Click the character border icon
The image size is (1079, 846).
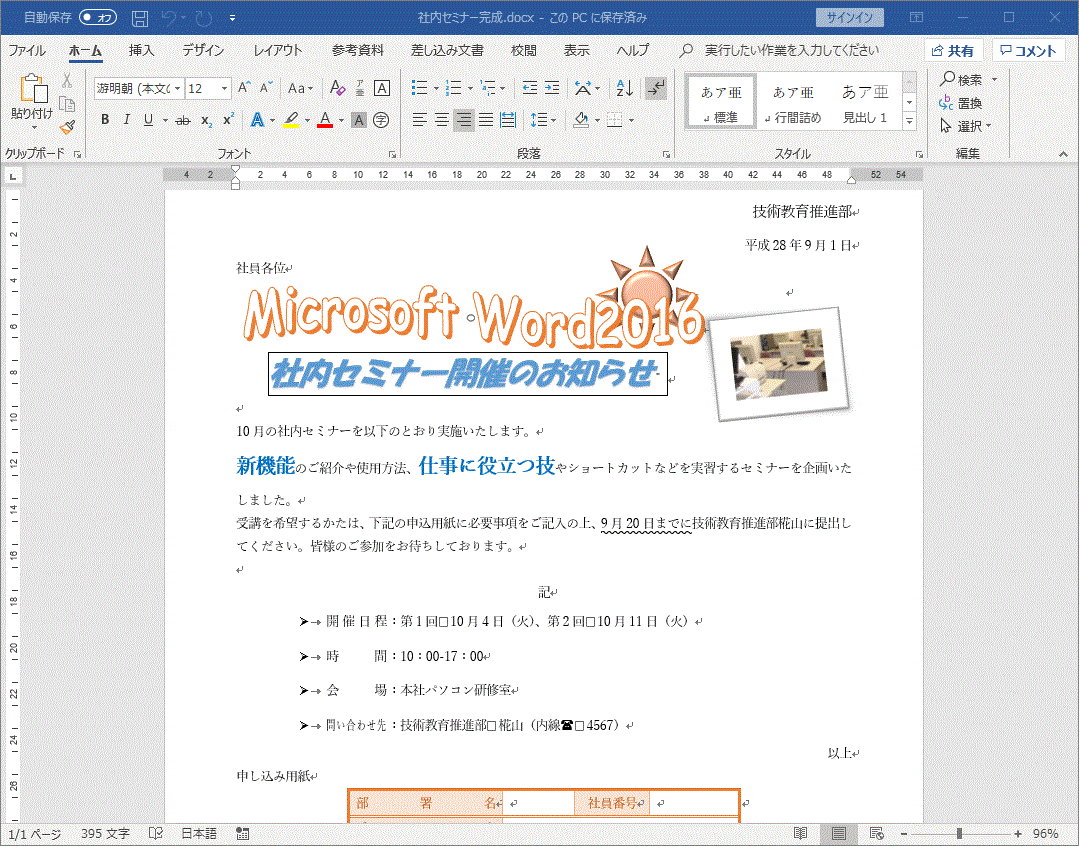(382, 88)
